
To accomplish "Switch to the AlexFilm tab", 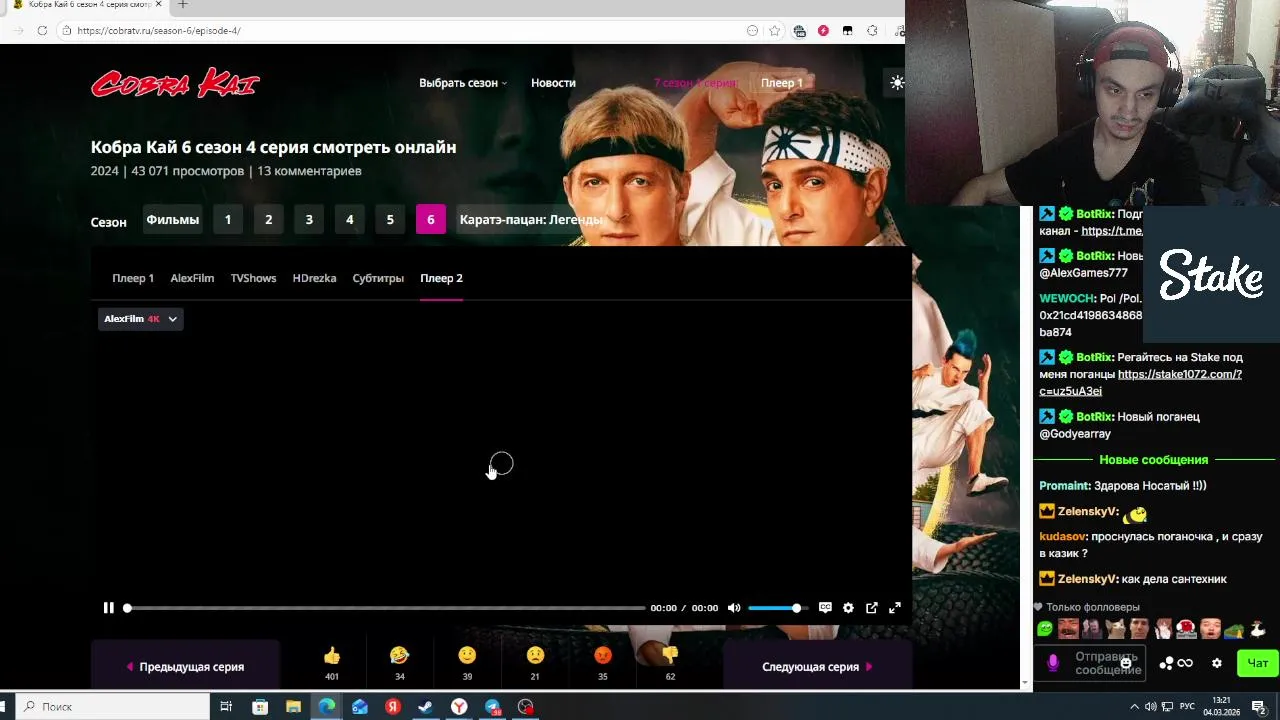I will [x=192, y=278].
